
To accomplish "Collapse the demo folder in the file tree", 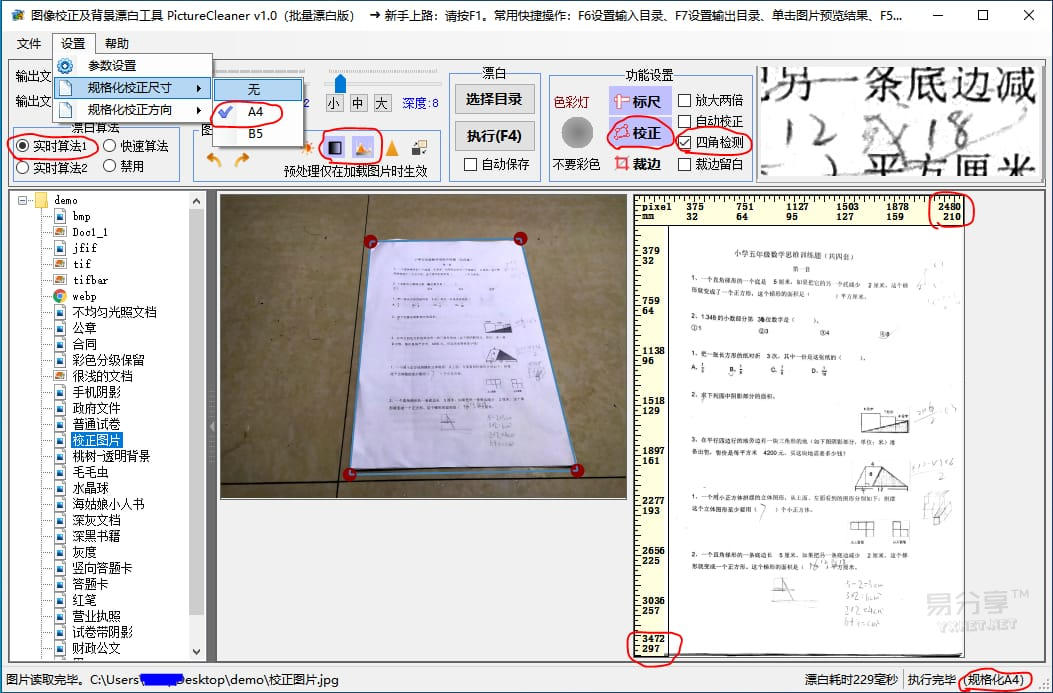I will click(x=21, y=199).
